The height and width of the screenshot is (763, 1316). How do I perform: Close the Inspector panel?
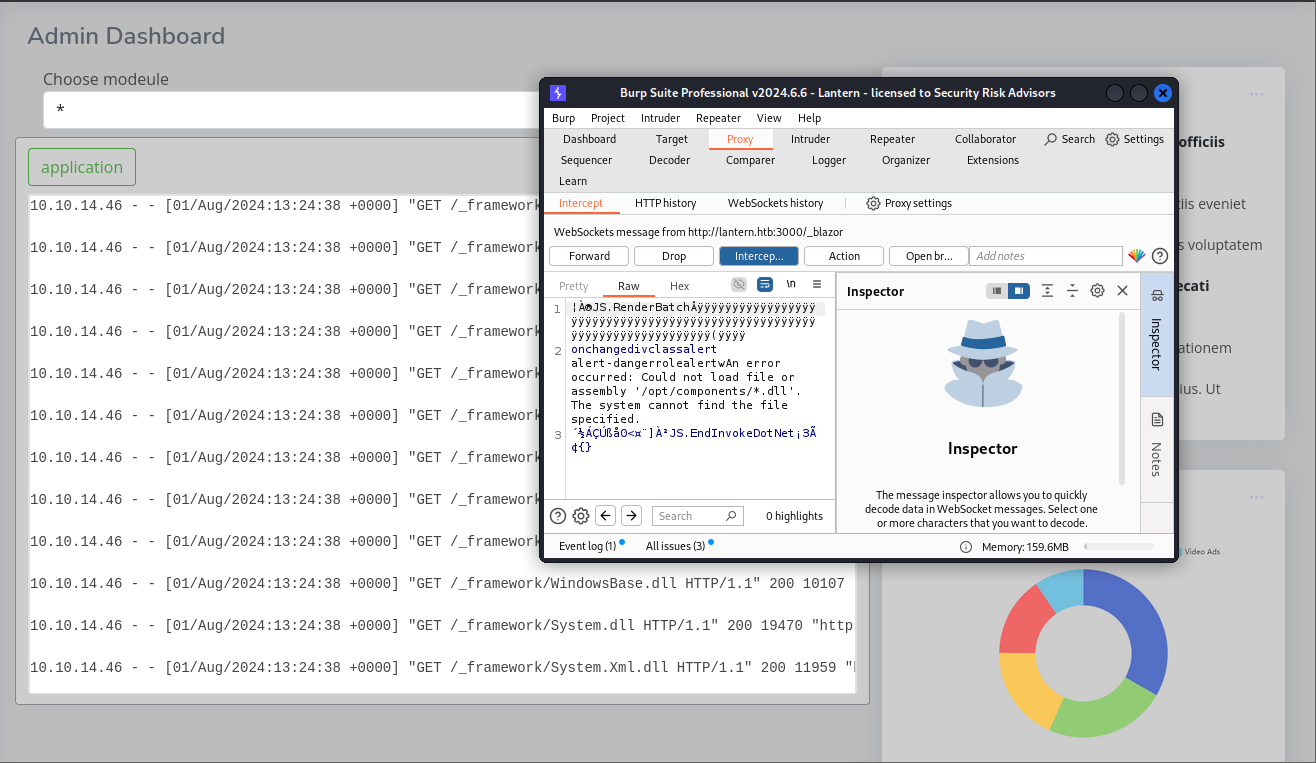click(1122, 291)
